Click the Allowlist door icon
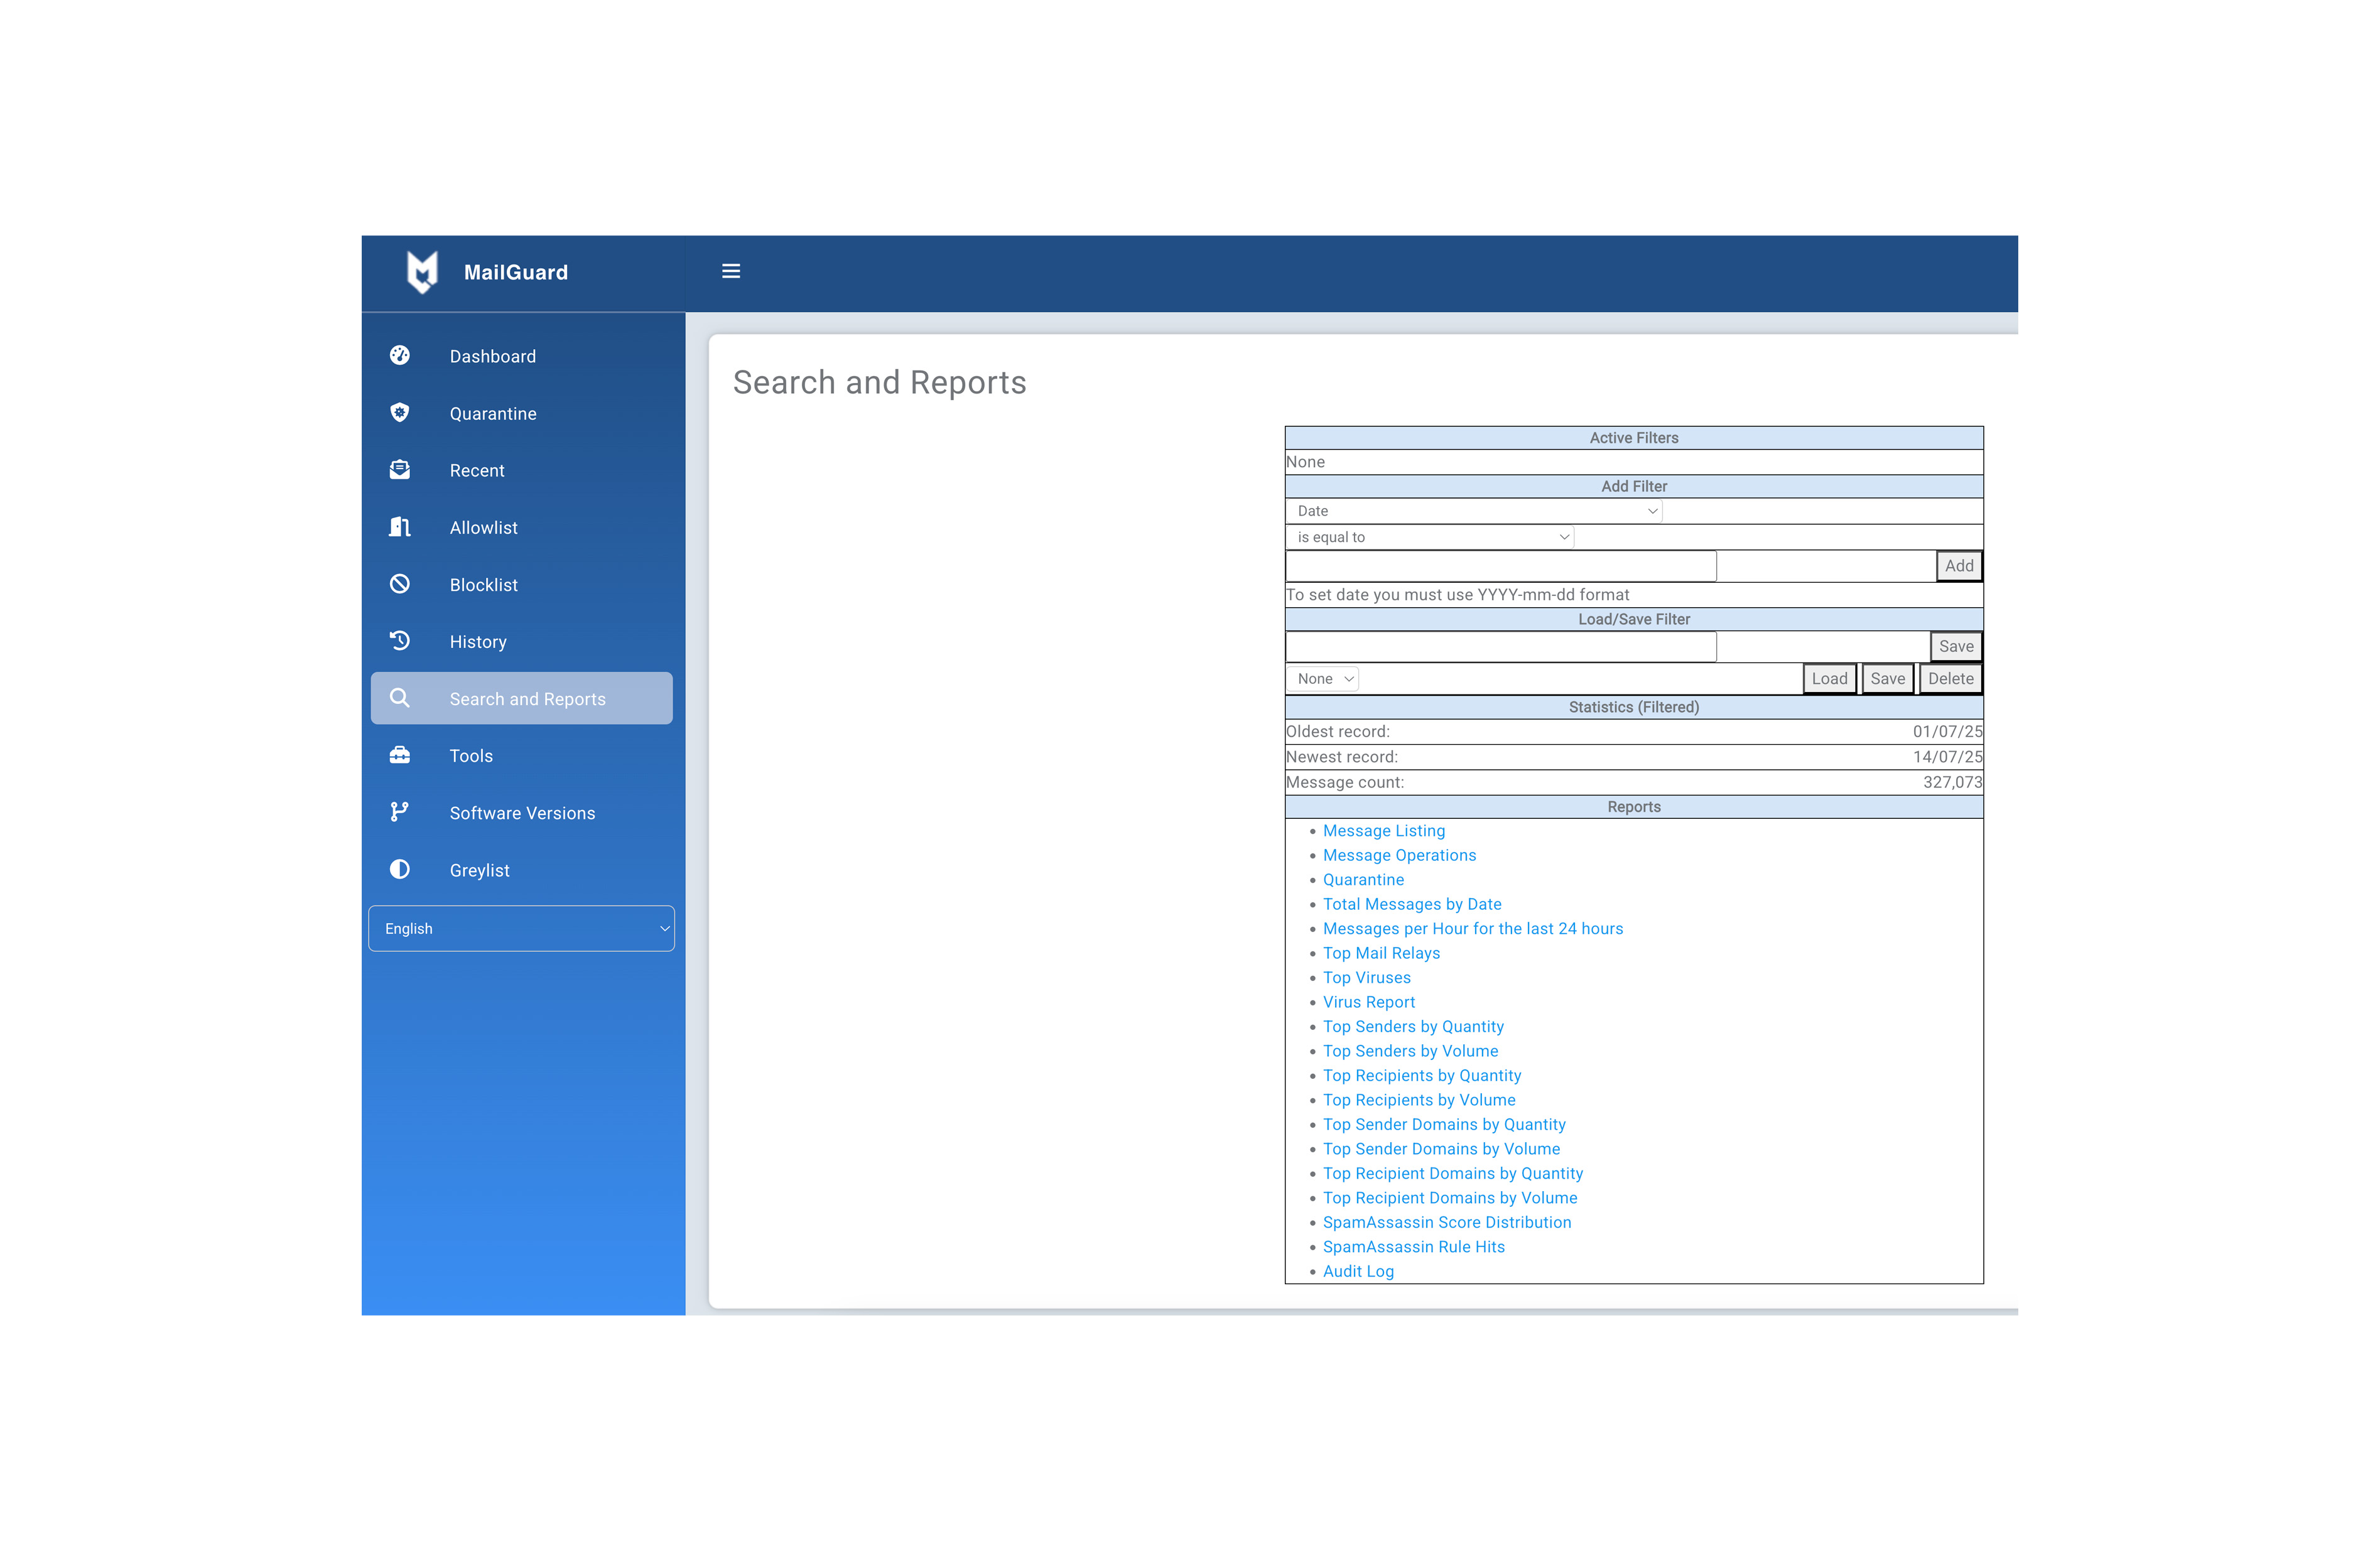This screenshot has height=1551, width=2380. tap(400, 526)
